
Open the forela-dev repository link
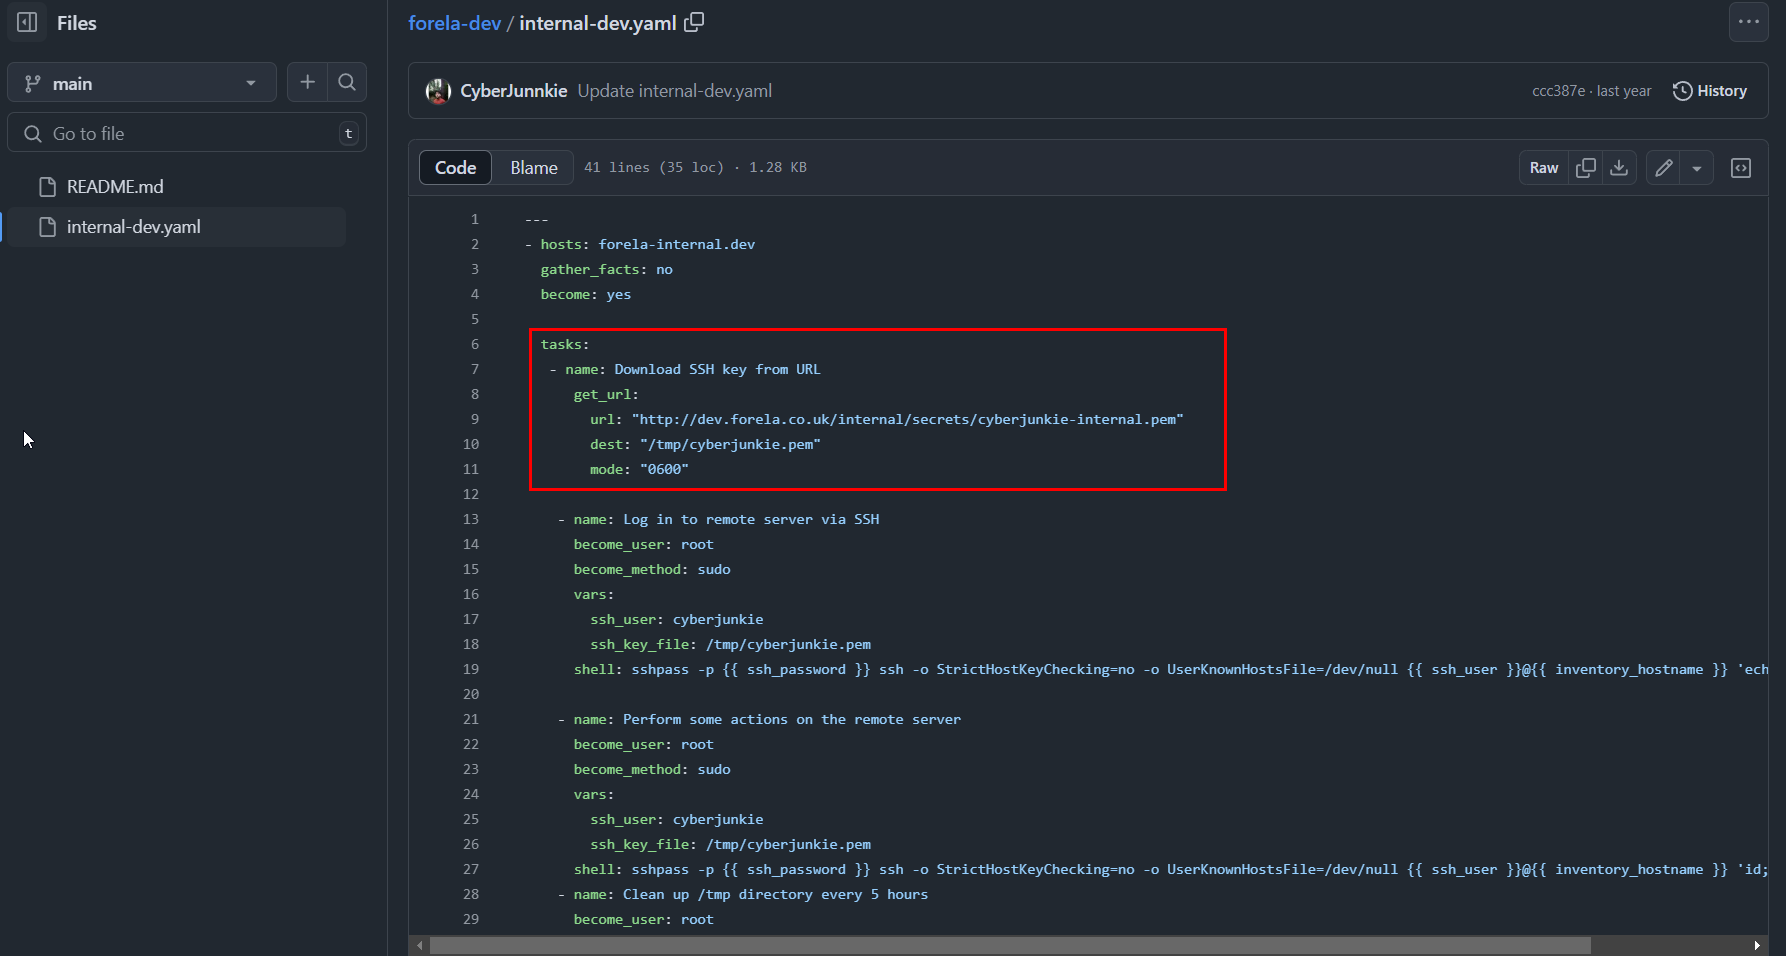454,23
